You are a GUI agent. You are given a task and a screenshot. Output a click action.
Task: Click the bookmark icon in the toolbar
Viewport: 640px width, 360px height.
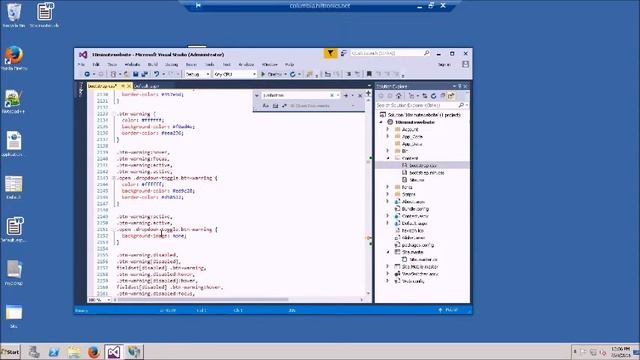point(369,74)
